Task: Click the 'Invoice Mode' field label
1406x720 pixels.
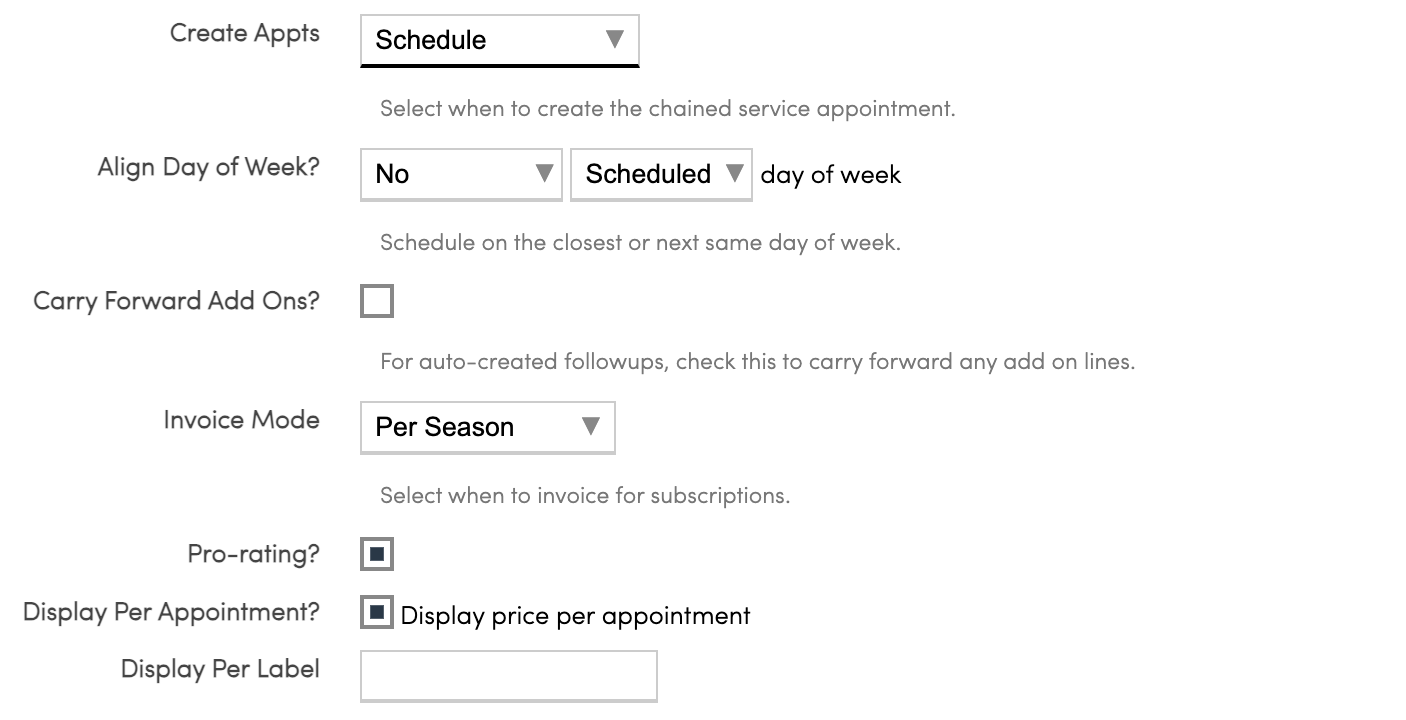Action: pyautogui.click(x=242, y=420)
